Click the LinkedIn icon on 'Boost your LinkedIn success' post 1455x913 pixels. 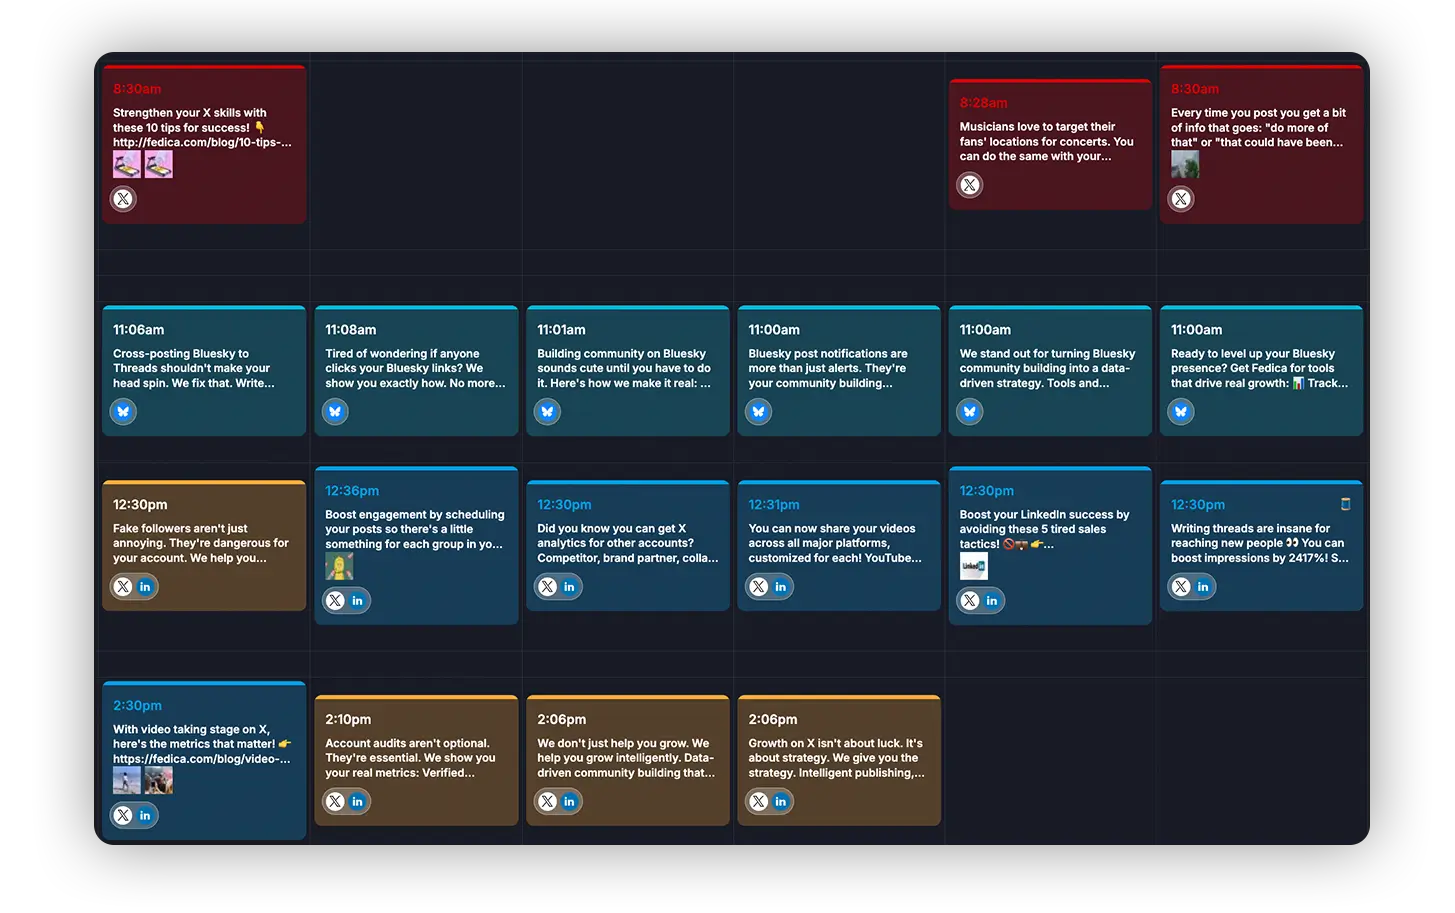coord(992,601)
